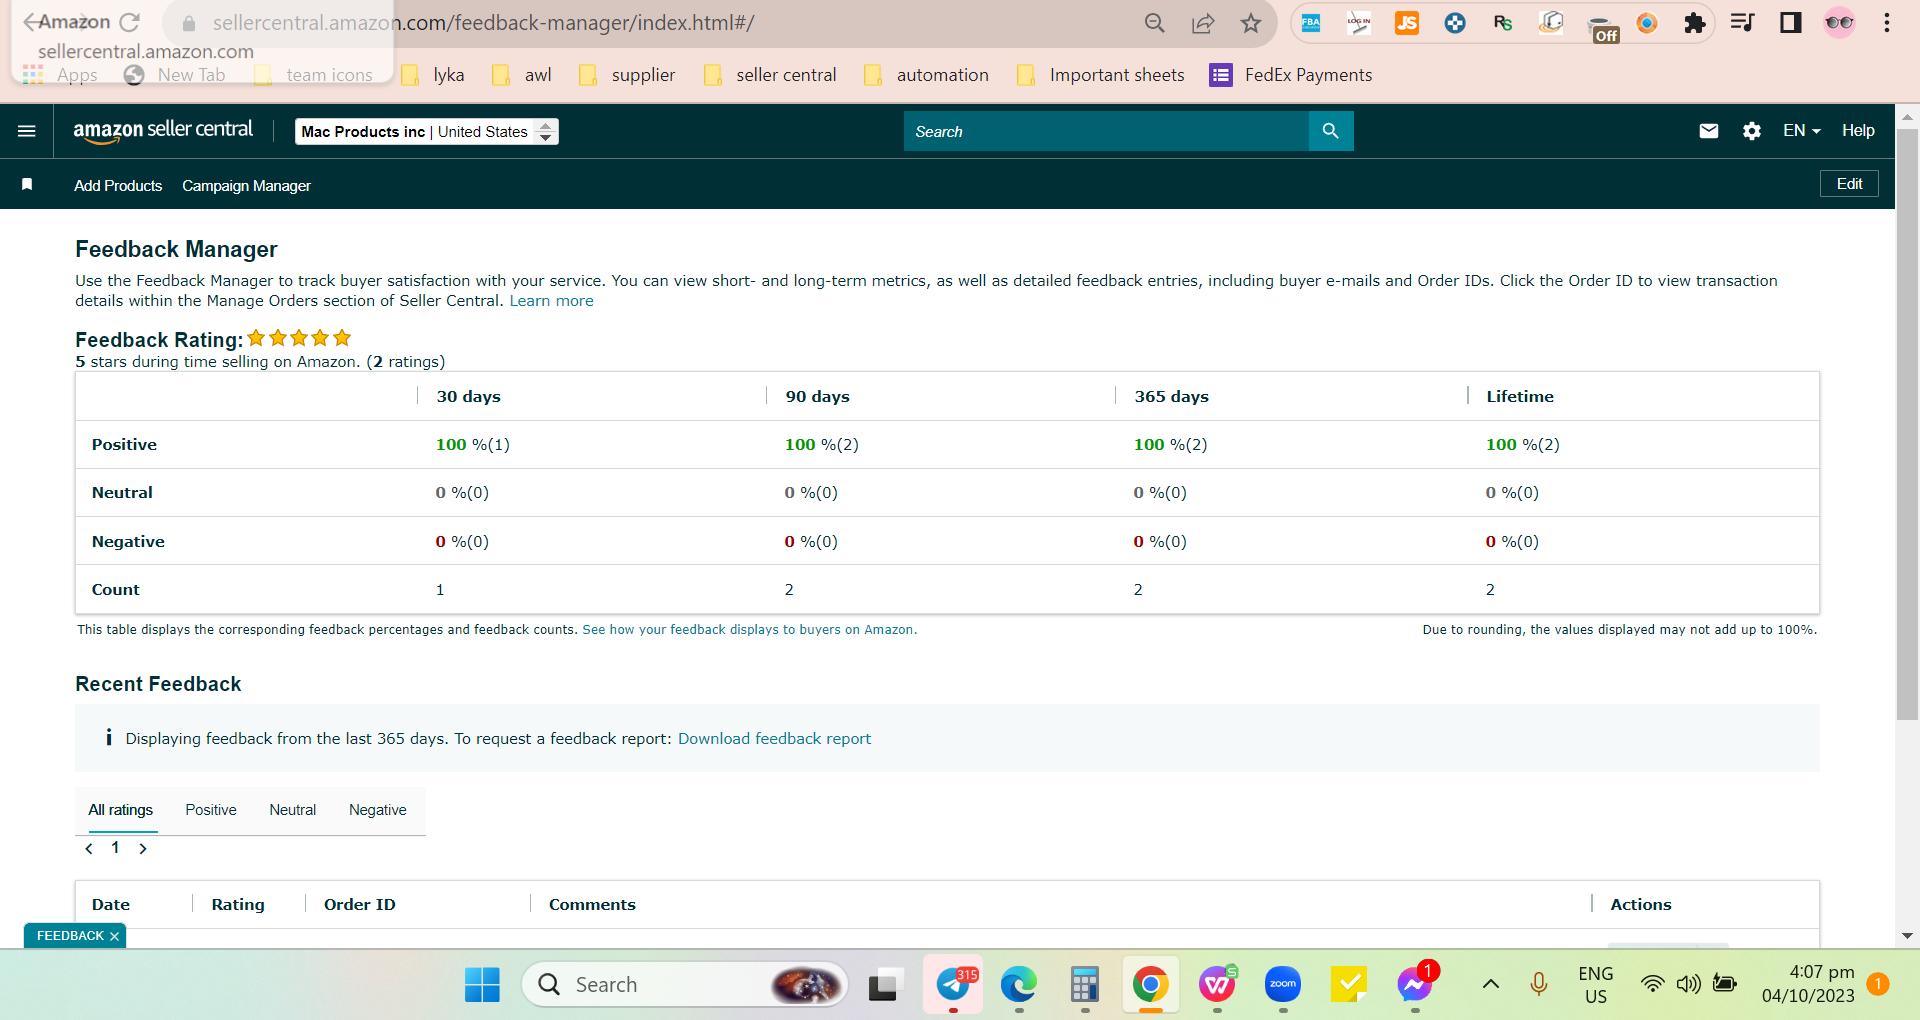Open the automation bookmark folder
This screenshot has height=1020, width=1920.
coord(926,75)
